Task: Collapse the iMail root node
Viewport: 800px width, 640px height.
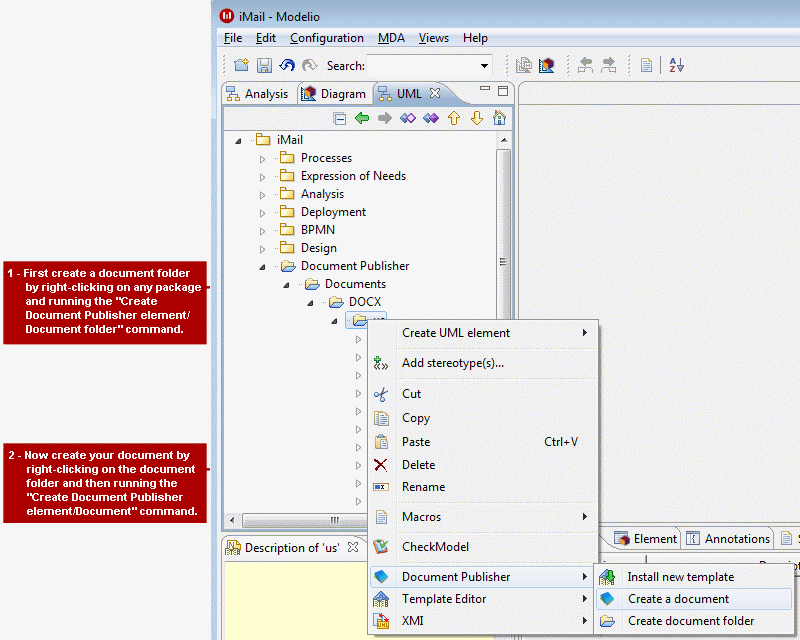Action: [238, 140]
